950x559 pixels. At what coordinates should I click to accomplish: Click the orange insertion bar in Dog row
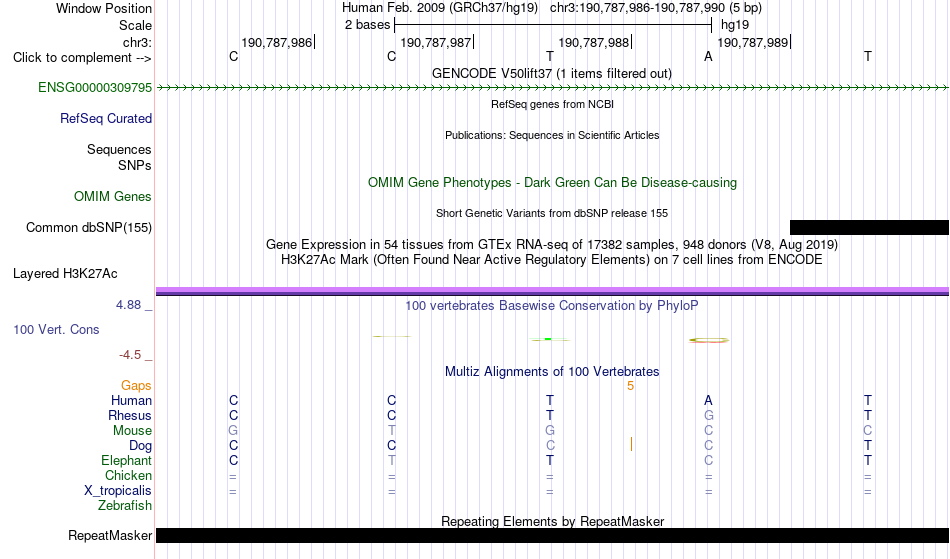click(x=631, y=445)
